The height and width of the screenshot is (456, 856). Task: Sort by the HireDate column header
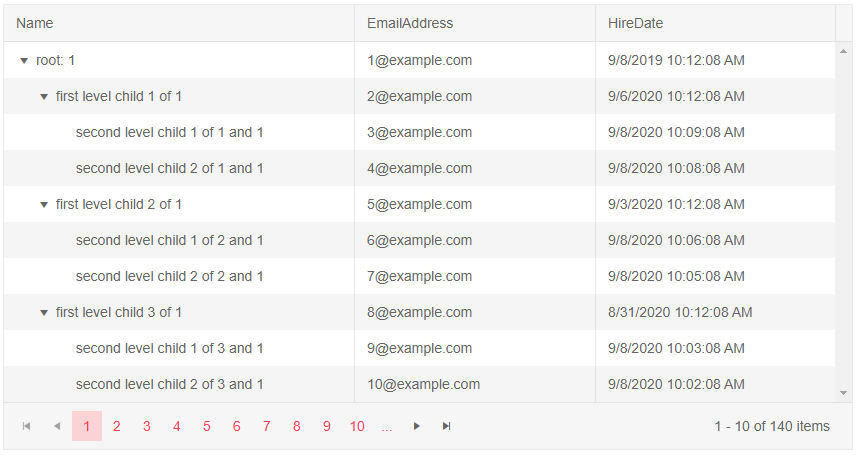[x=635, y=23]
